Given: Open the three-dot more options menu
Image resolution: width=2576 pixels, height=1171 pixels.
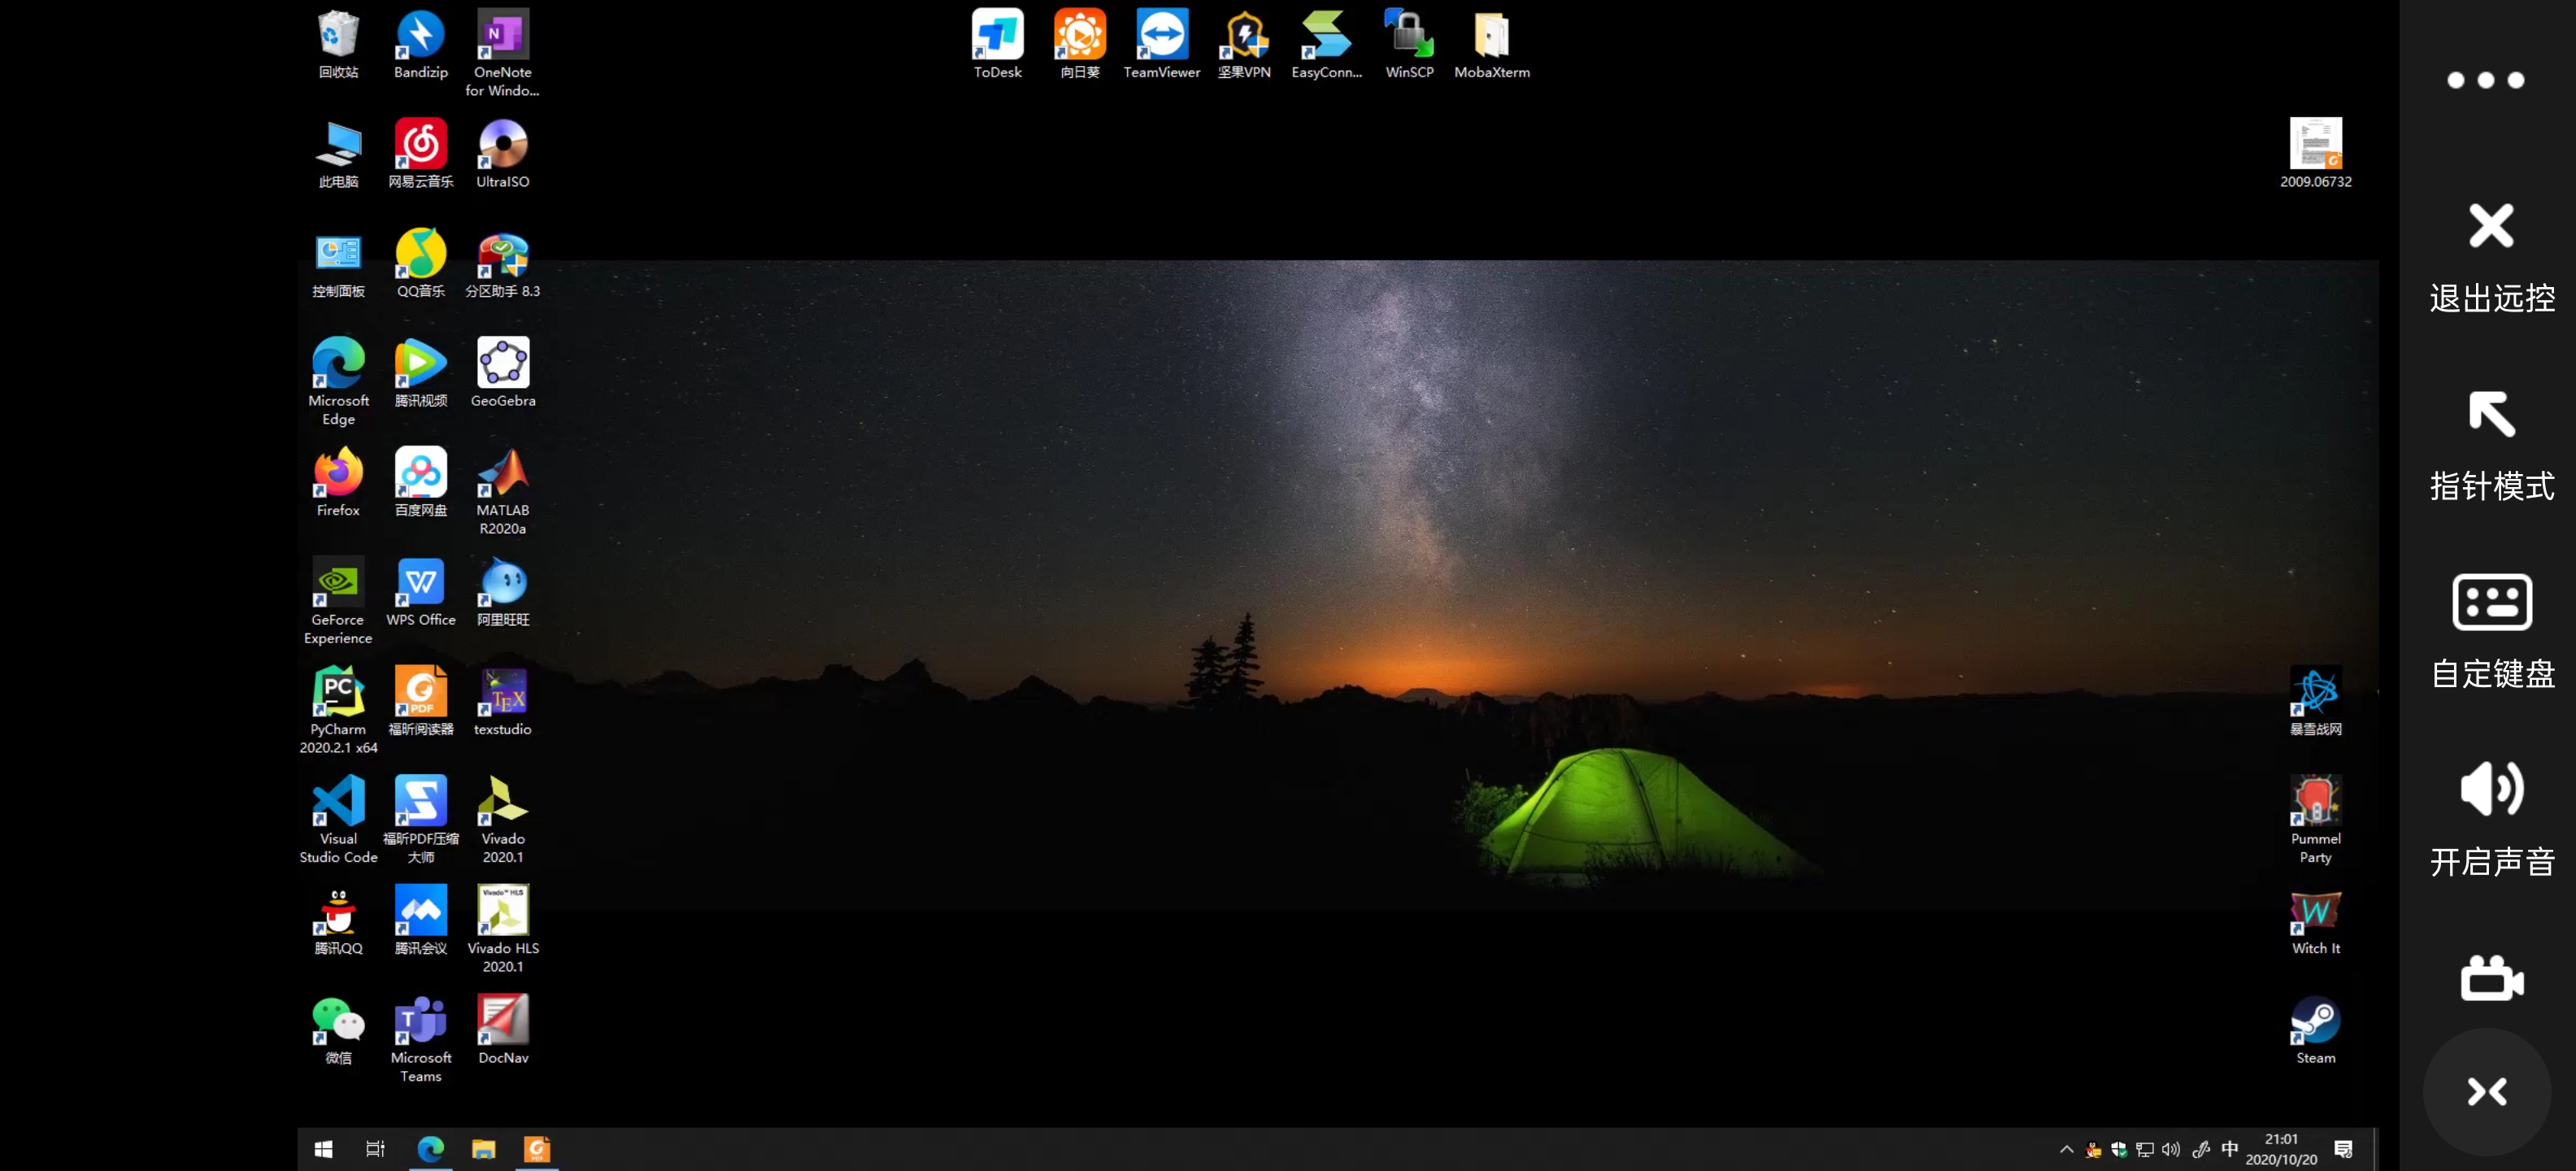Looking at the screenshot, I should 2485,80.
